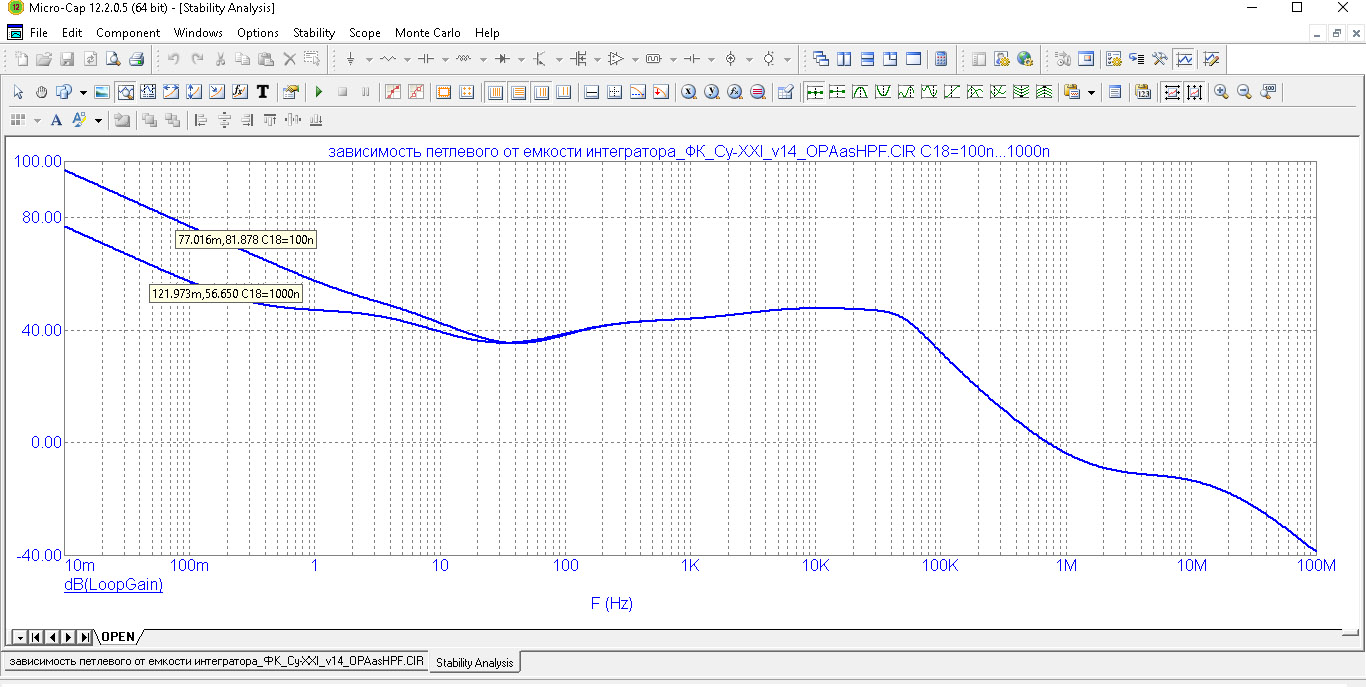Click the Run analysis green play icon

tap(319, 92)
